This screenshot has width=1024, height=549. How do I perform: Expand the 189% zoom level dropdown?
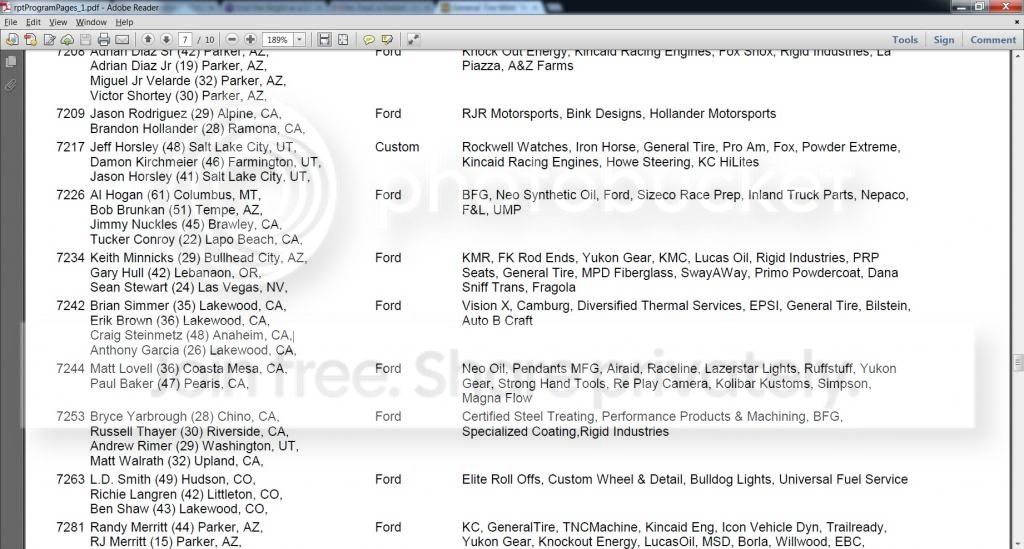[299, 40]
